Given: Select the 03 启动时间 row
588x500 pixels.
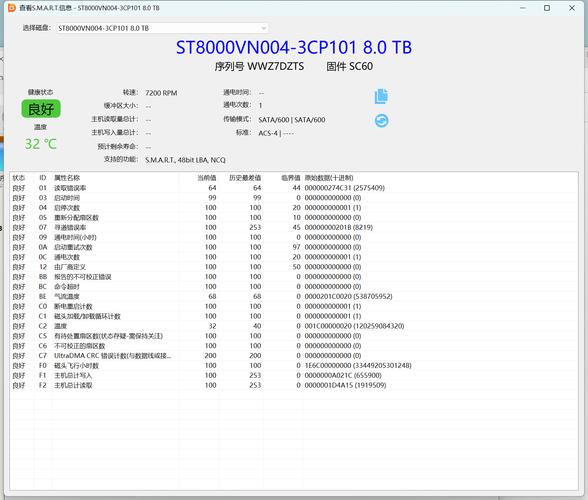Looking at the screenshot, I should coord(294,198).
